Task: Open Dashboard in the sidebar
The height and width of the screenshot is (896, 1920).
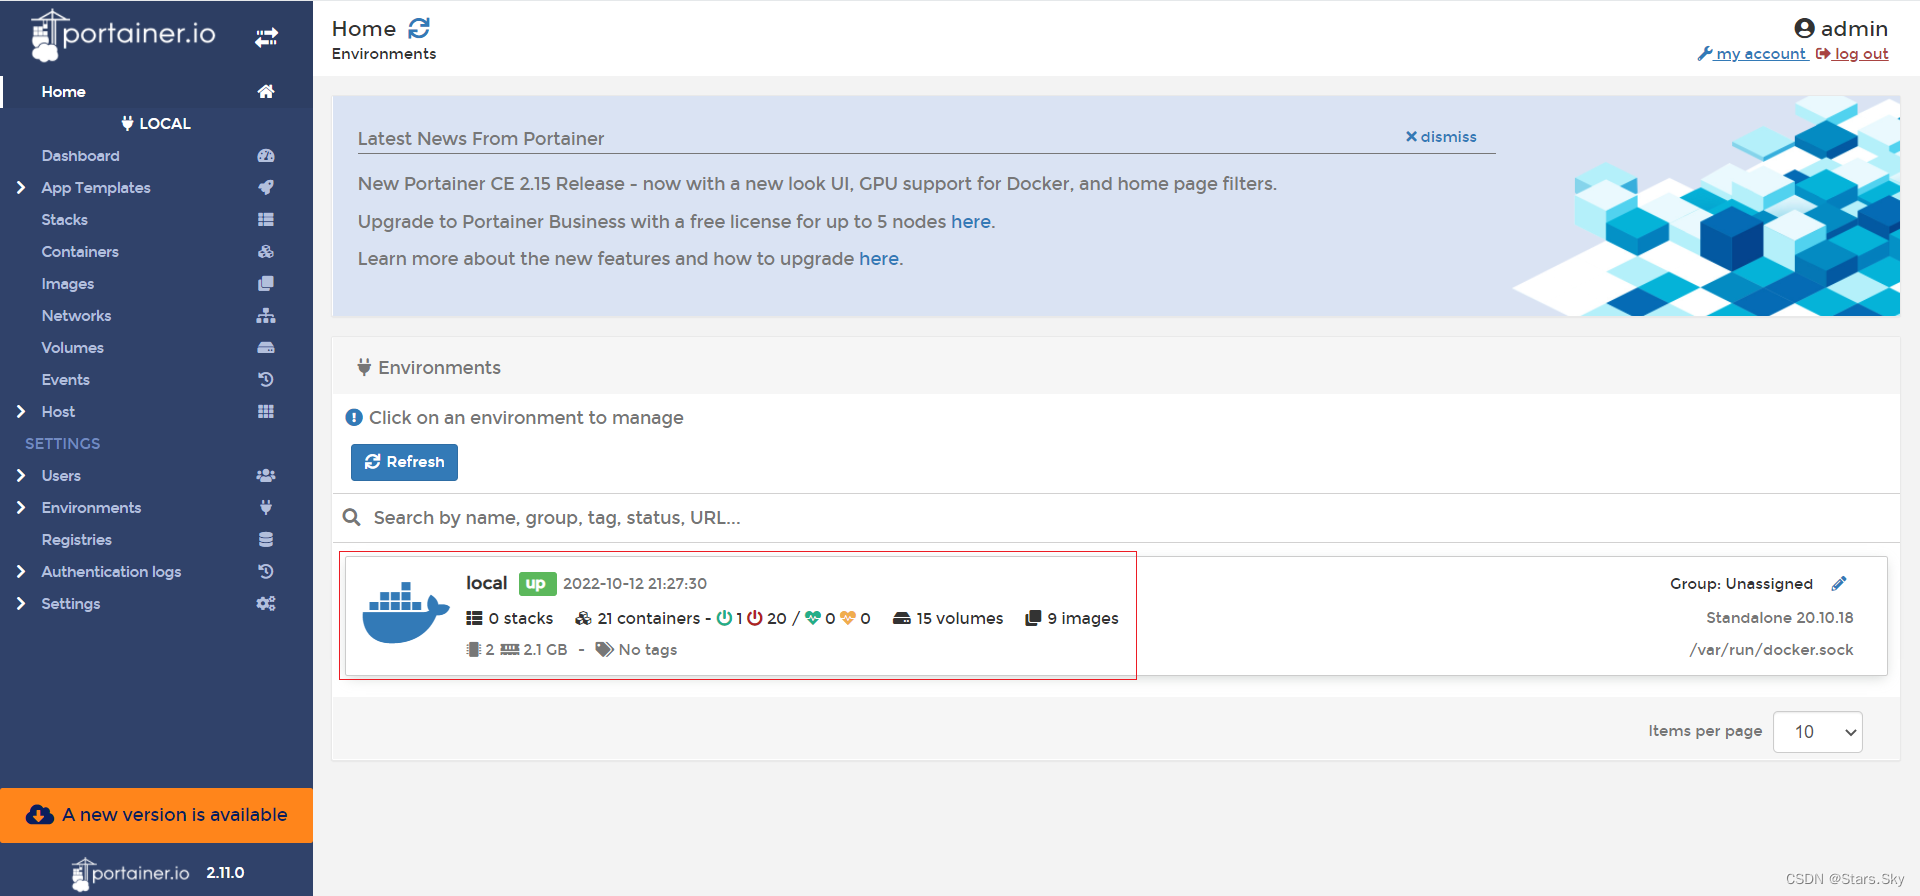Action: pos(80,156)
